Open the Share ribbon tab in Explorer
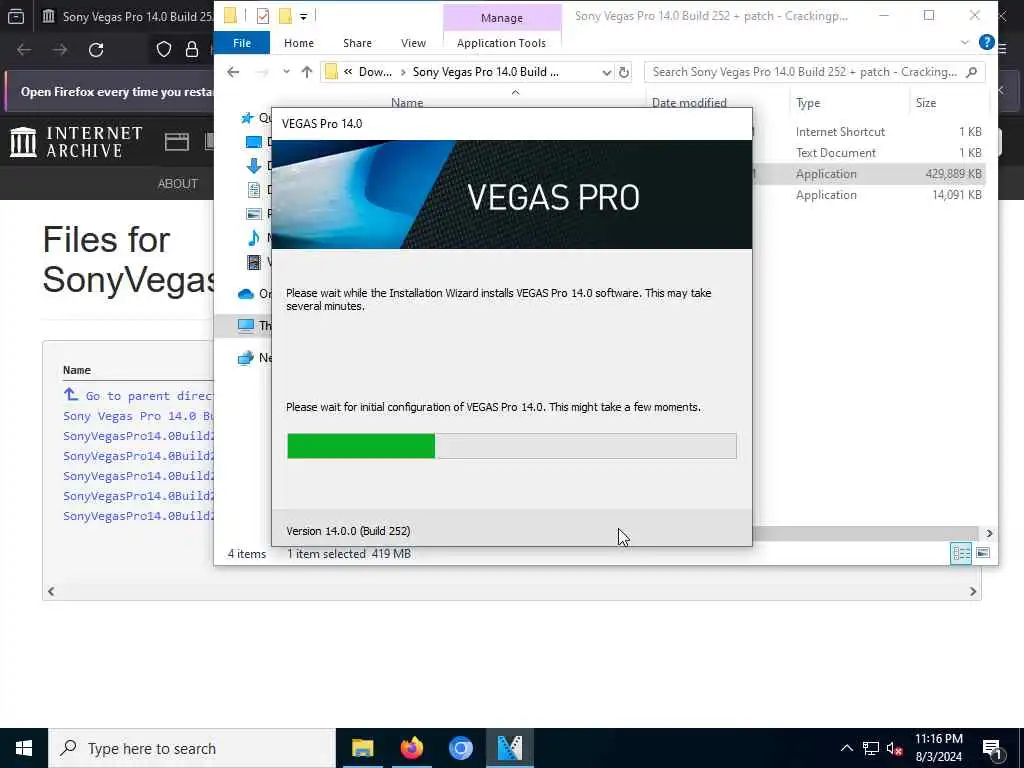This screenshot has height=768, width=1024. tap(357, 42)
